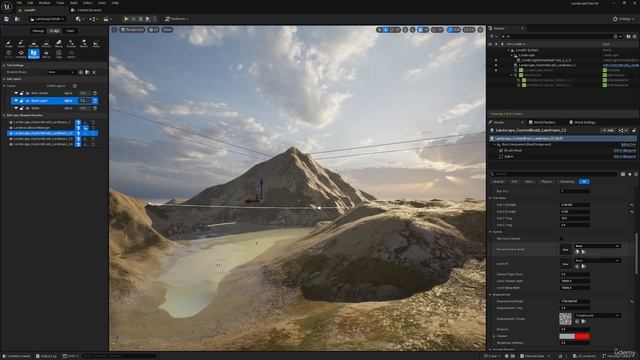Select the Mirror landscape tool
The image size is (640, 360).
pyautogui.click(x=46, y=54)
